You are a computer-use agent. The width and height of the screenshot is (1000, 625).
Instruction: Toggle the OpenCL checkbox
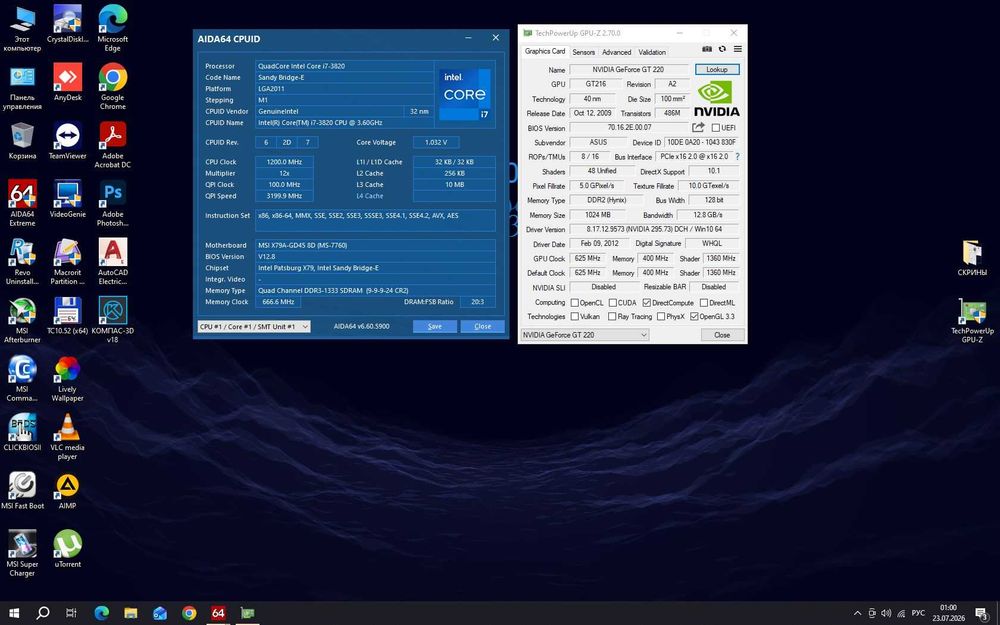click(575, 303)
